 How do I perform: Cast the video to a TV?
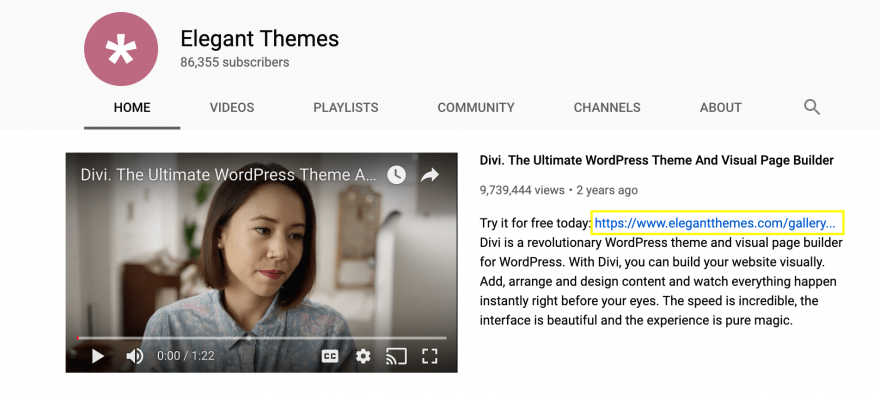[396, 356]
